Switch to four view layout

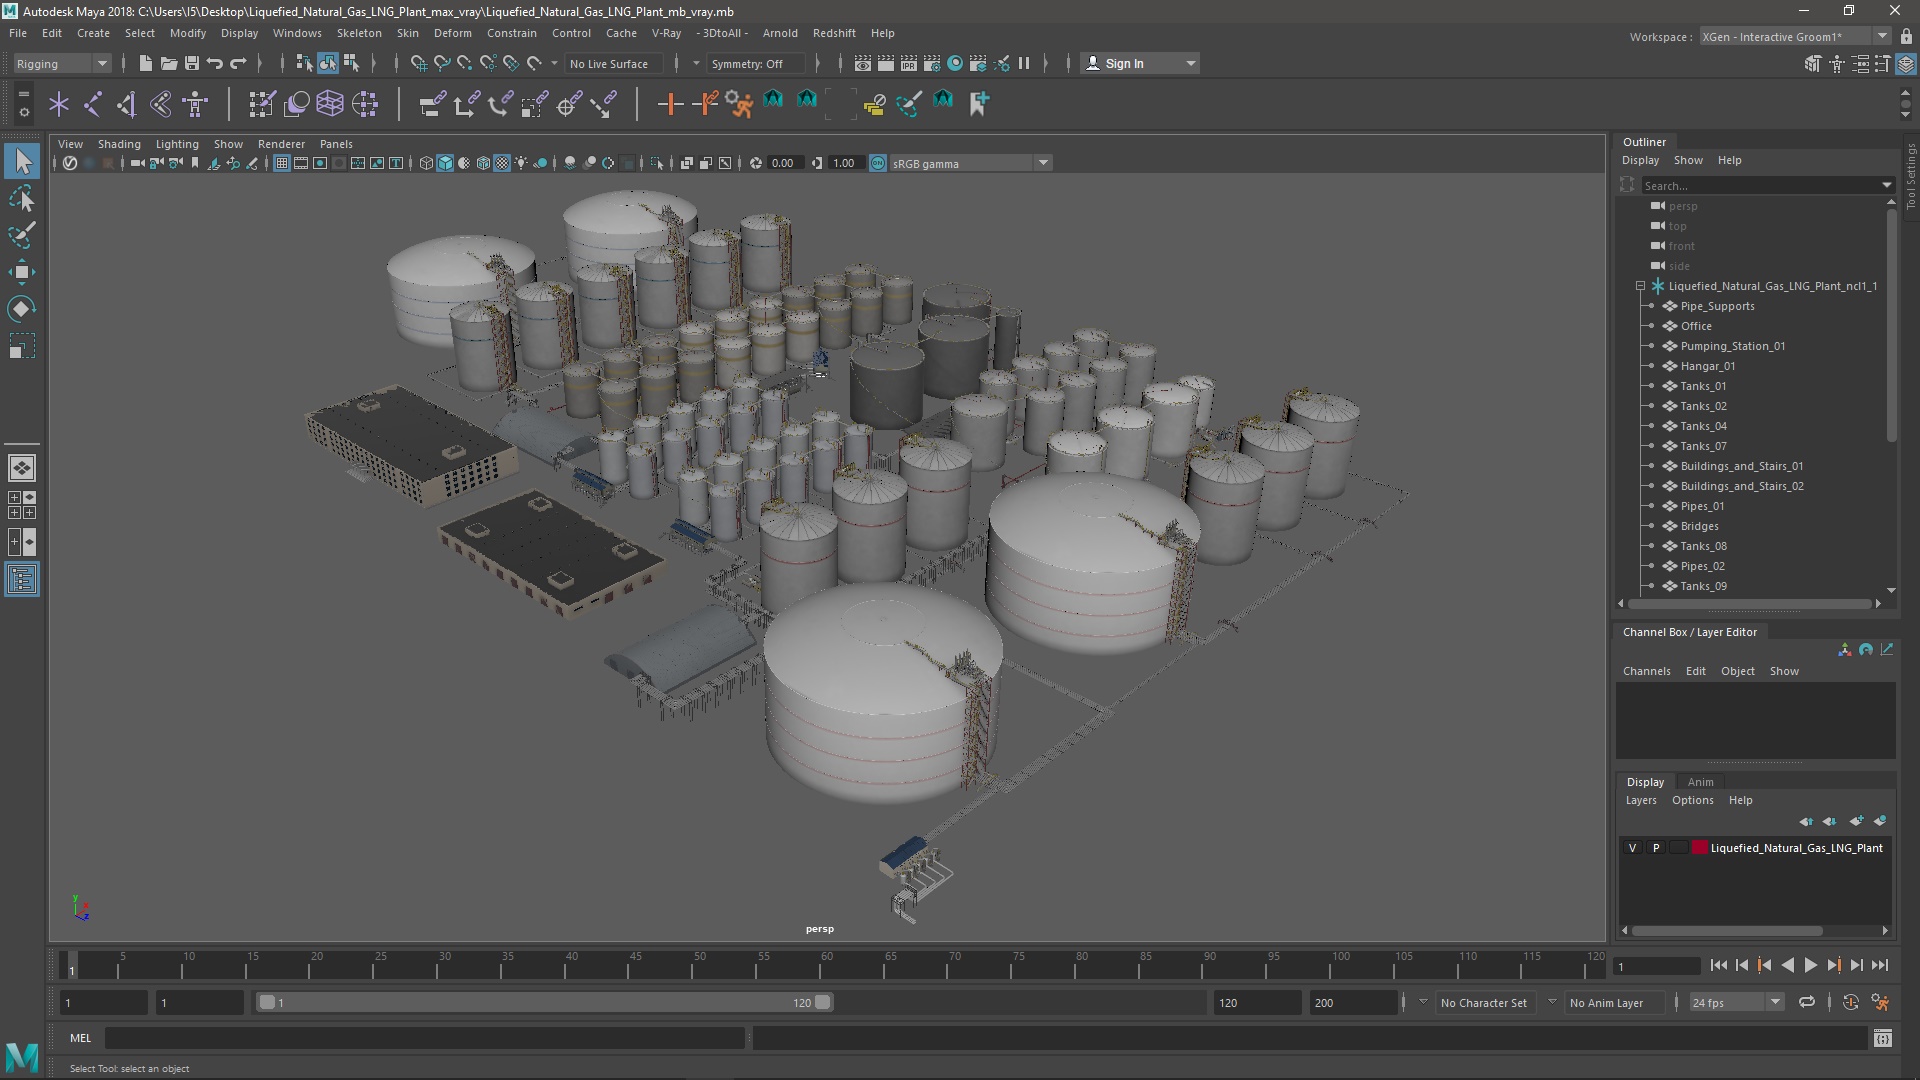click(22, 505)
